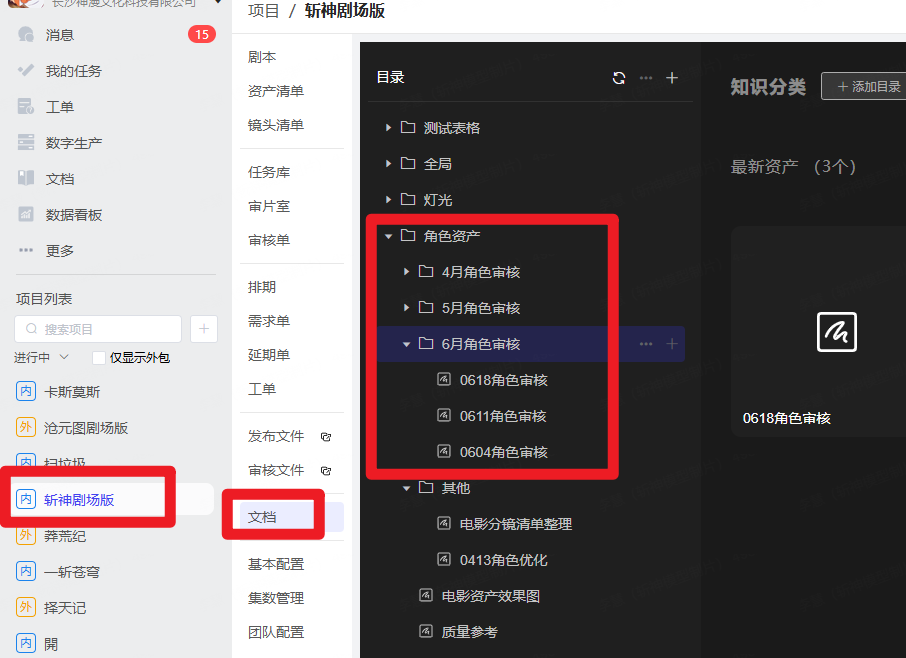Click the 添加目录 button
Image resolution: width=906 pixels, height=658 pixels.
click(866, 87)
